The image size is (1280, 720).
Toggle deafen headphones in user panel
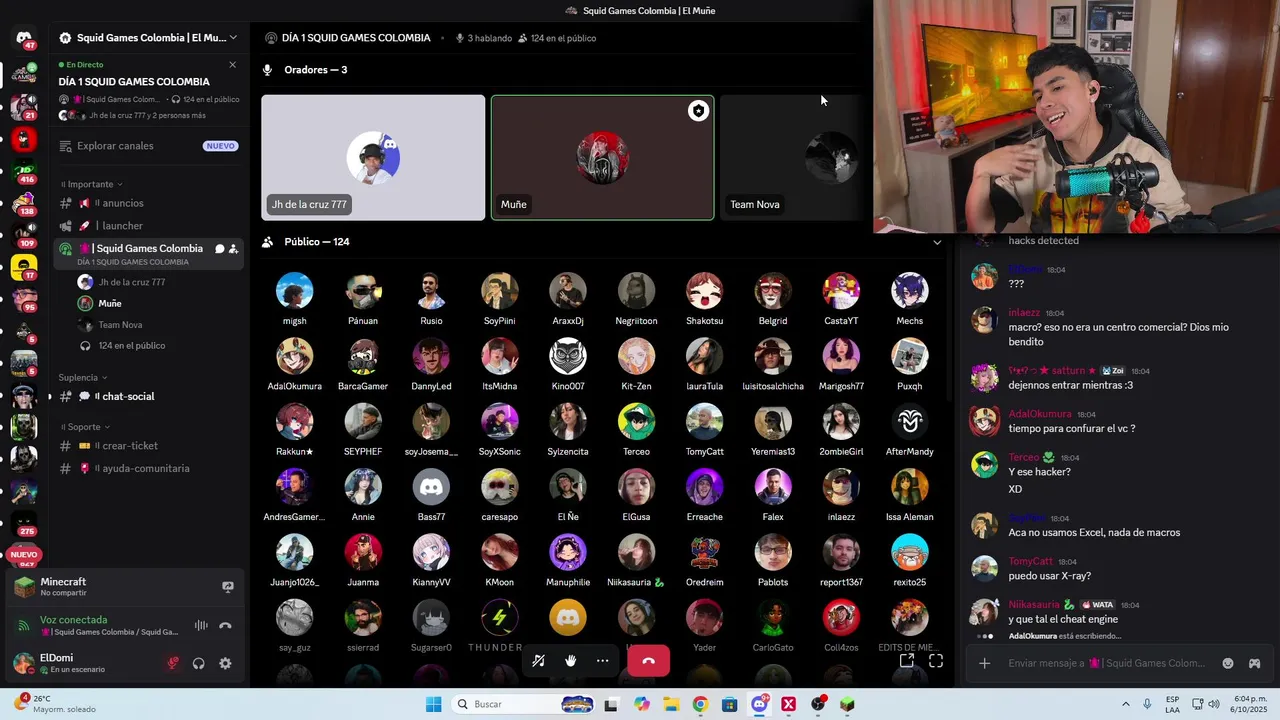(x=199, y=663)
